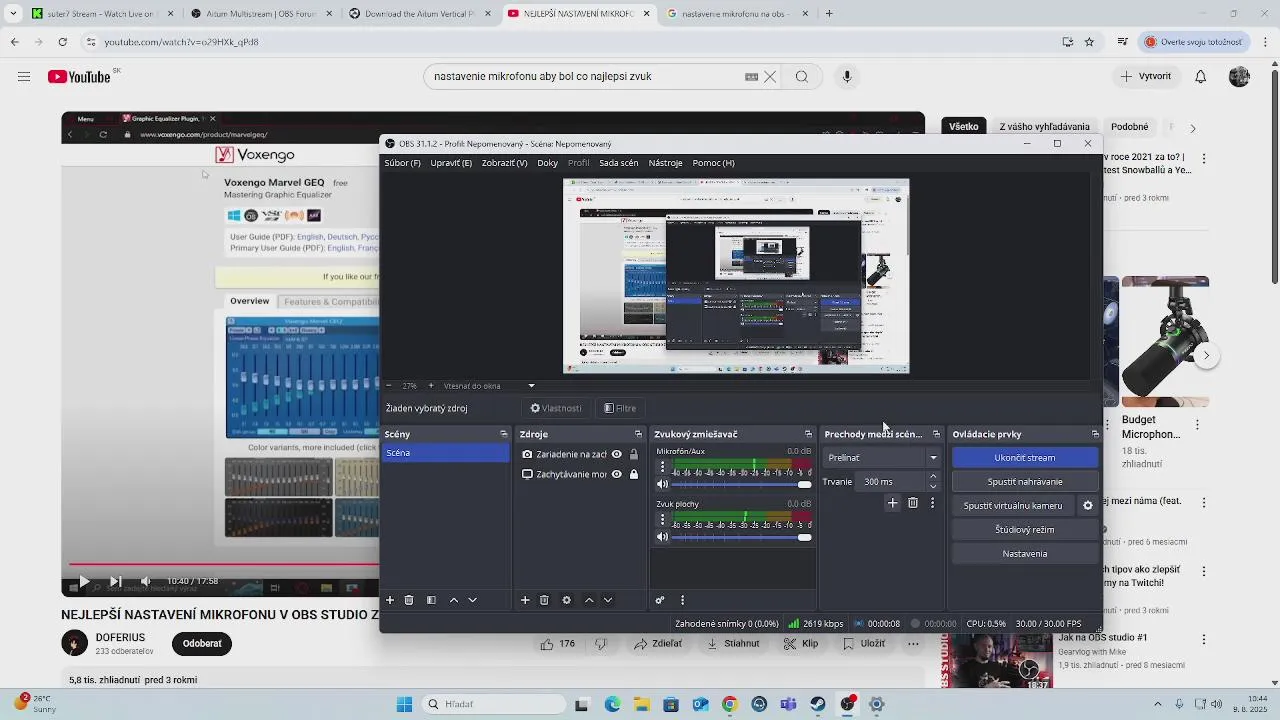
Task: Open audio mixer menu dots at panel bottom
Action: tap(682, 600)
